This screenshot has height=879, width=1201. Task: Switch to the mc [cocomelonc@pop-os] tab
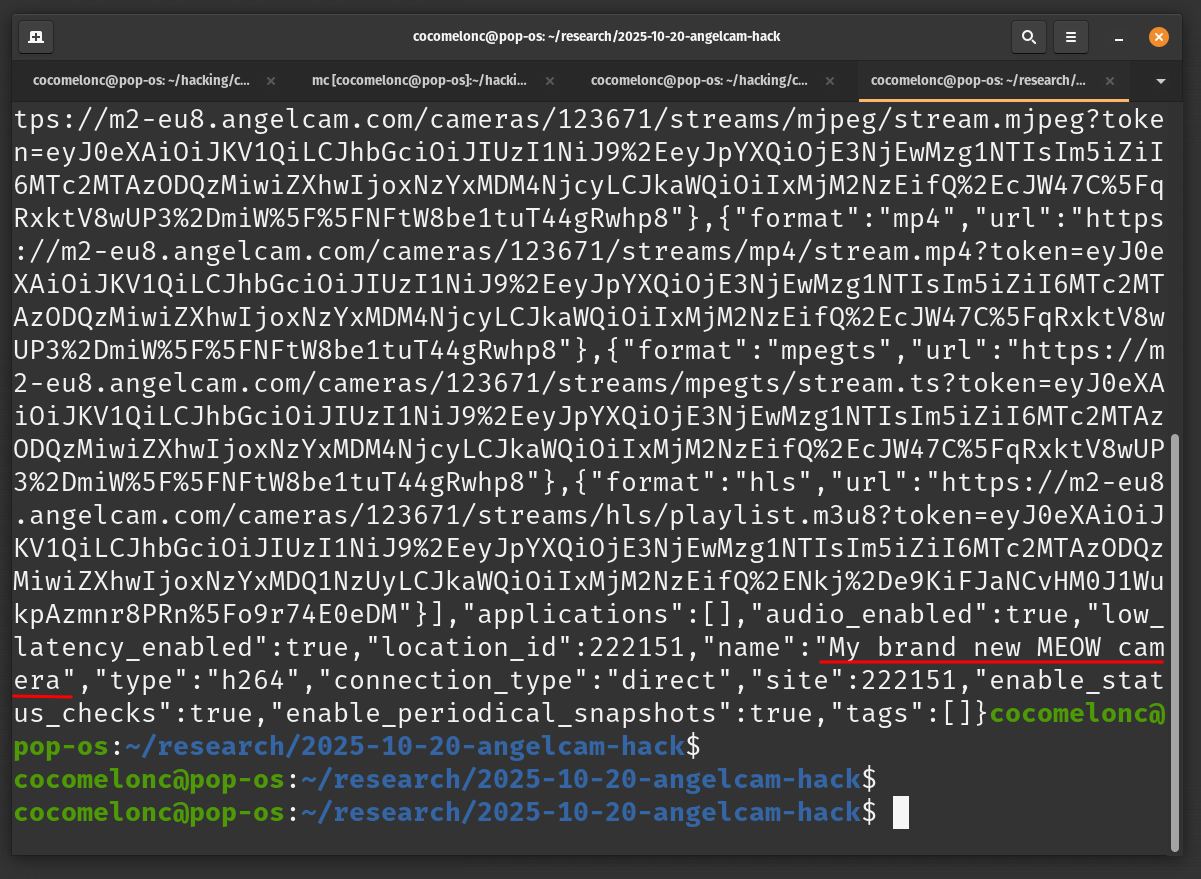click(x=419, y=80)
